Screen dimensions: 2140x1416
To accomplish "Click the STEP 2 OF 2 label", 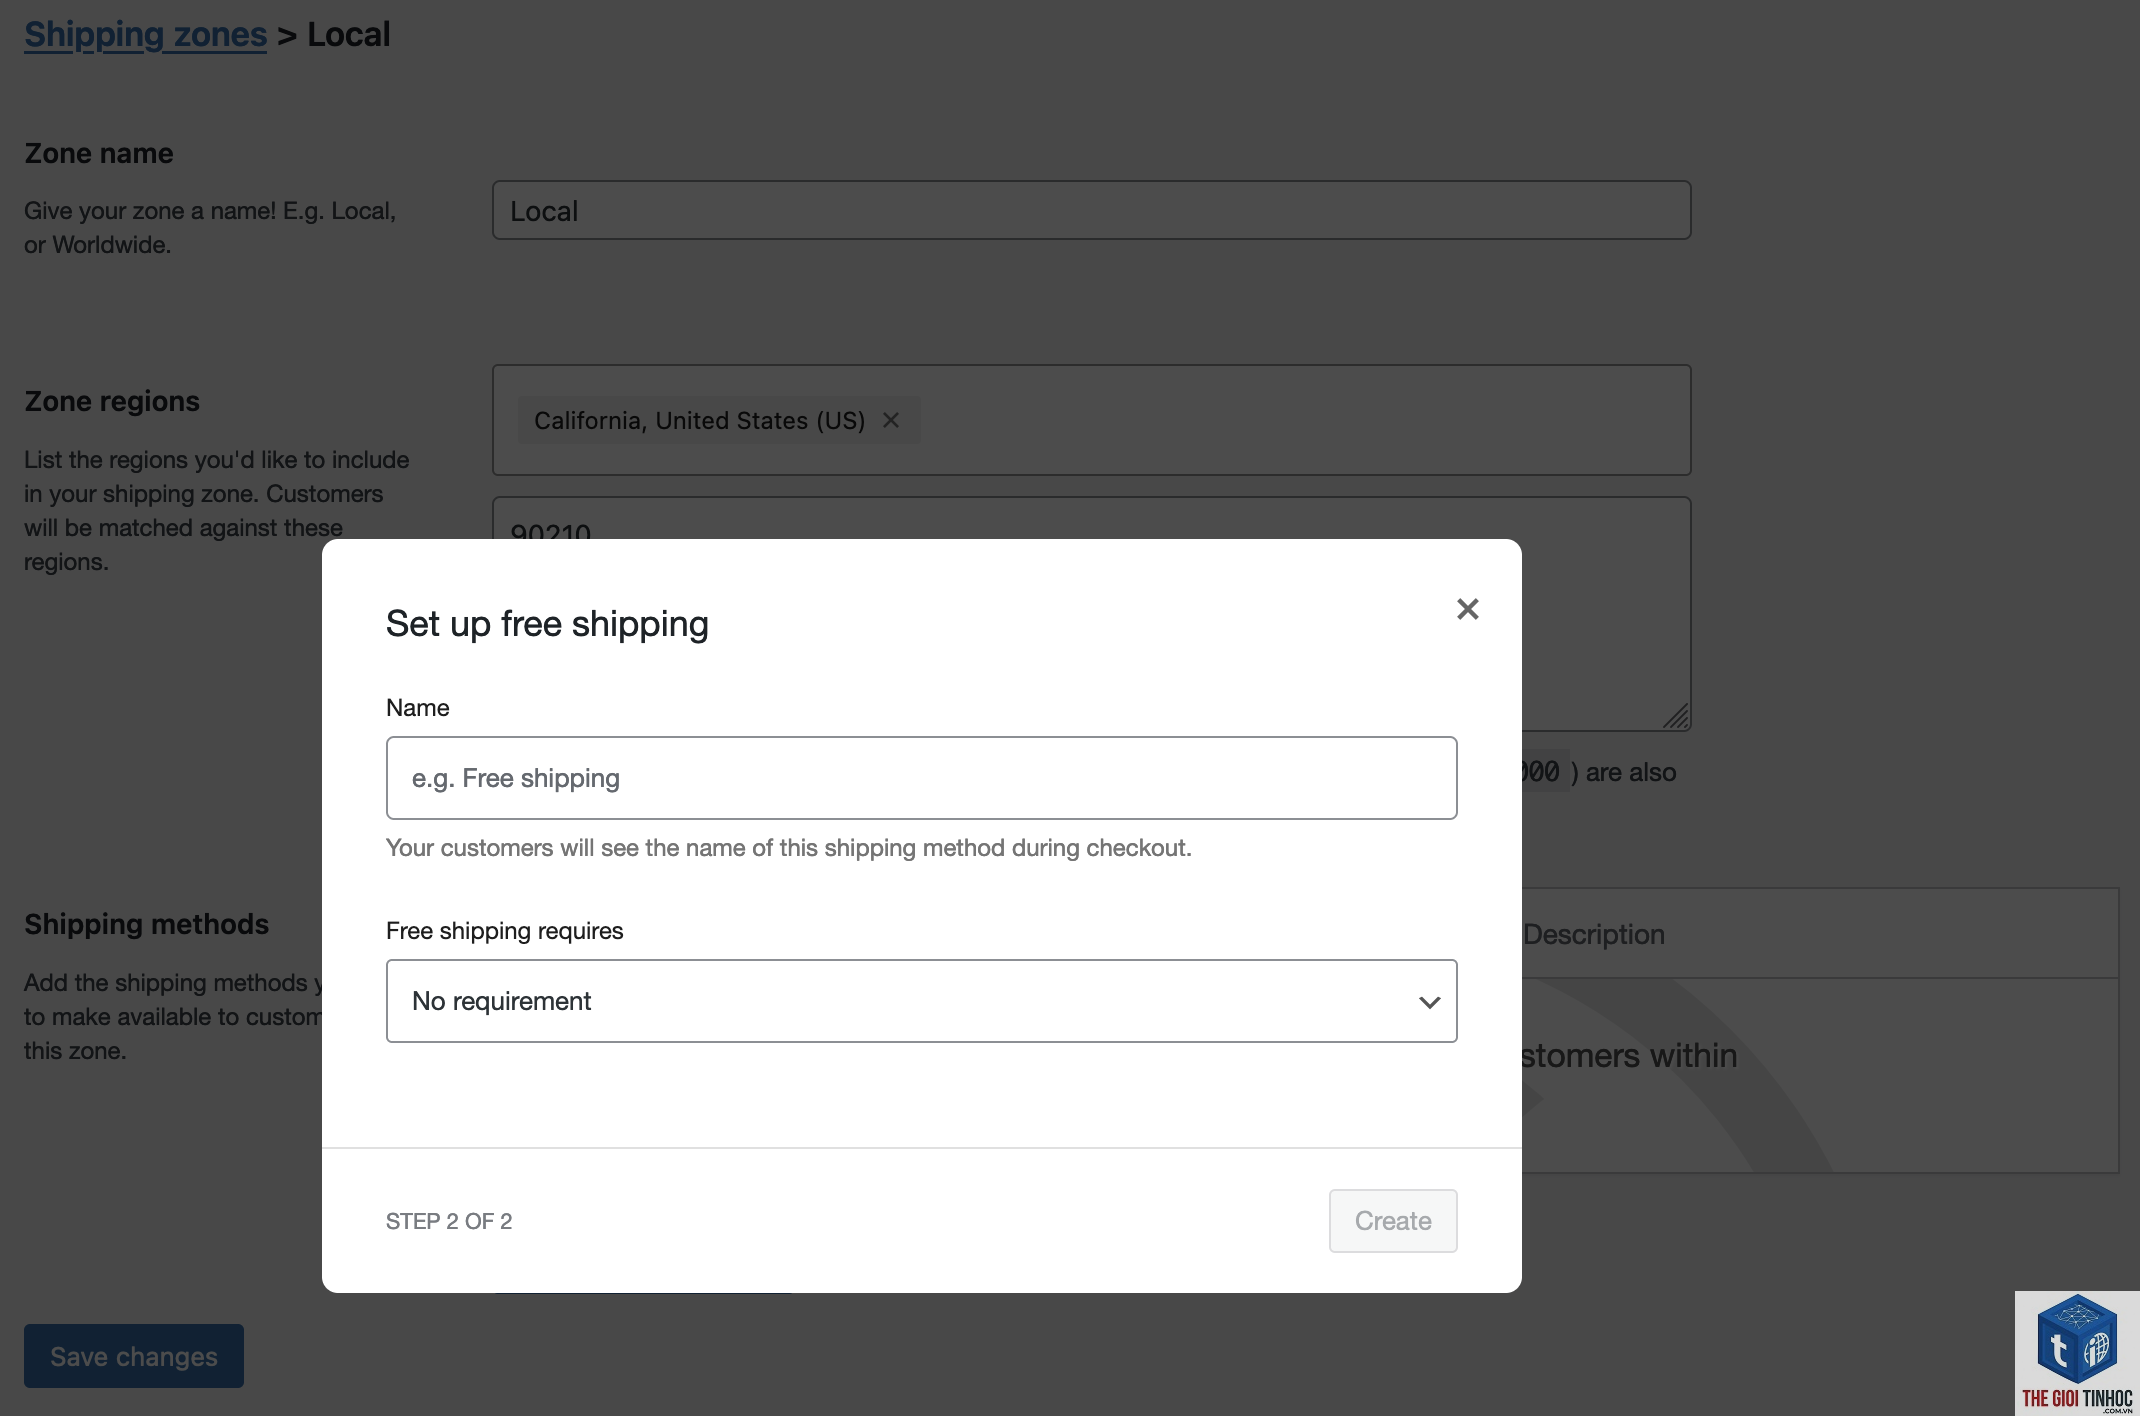I will coord(449,1221).
